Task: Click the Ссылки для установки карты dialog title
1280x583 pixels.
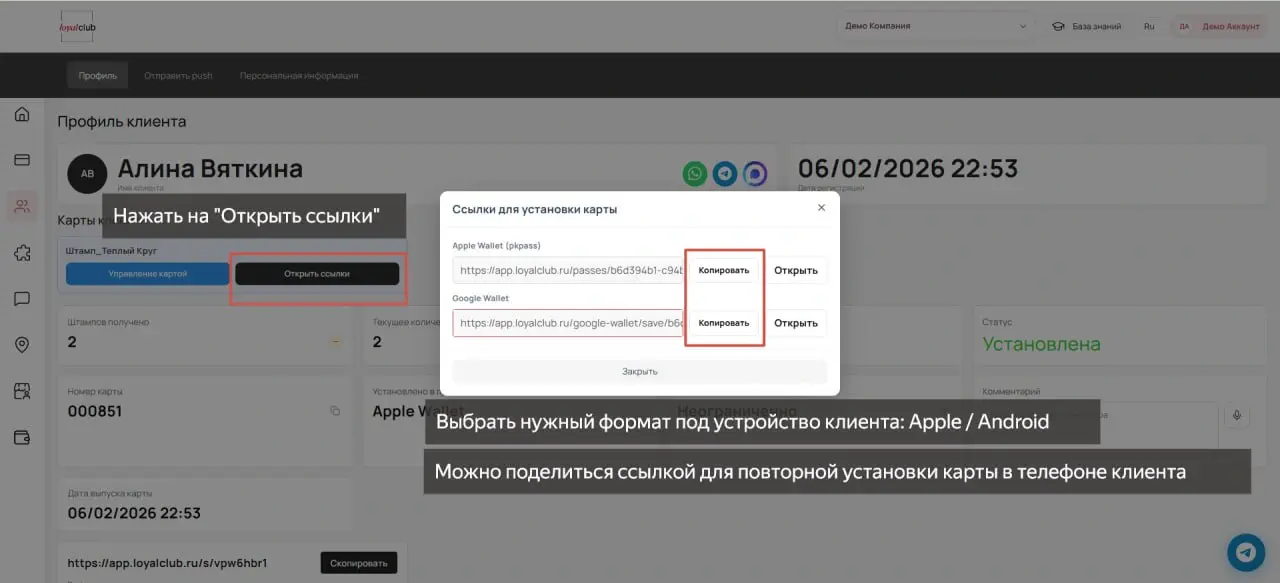Action: point(535,209)
